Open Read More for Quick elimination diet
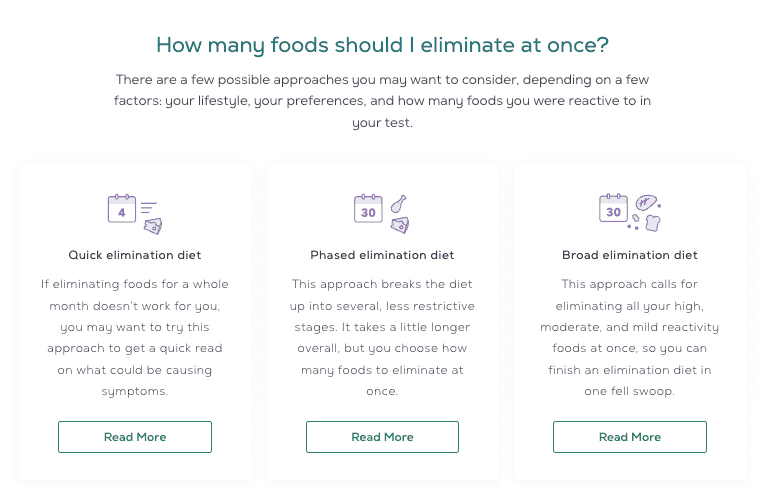Image resolution: width=761 pixels, height=498 pixels. coord(135,437)
